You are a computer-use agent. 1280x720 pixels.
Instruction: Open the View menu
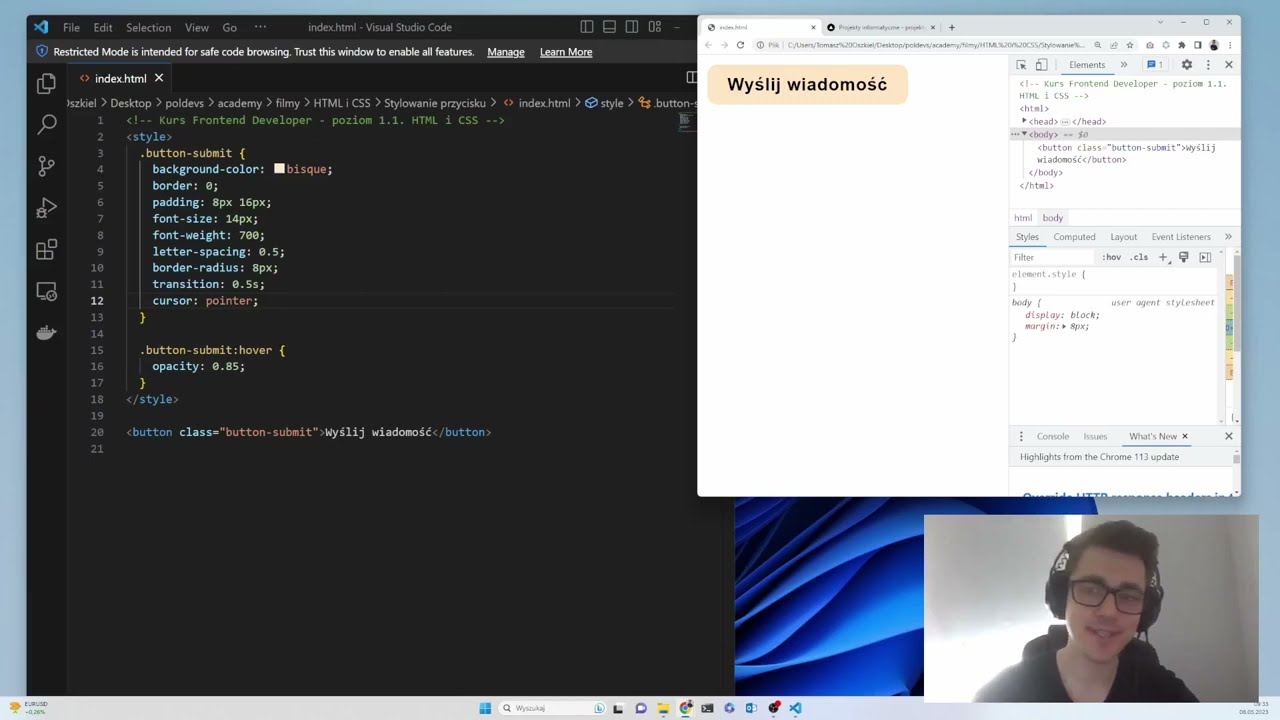click(x=197, y=27)
